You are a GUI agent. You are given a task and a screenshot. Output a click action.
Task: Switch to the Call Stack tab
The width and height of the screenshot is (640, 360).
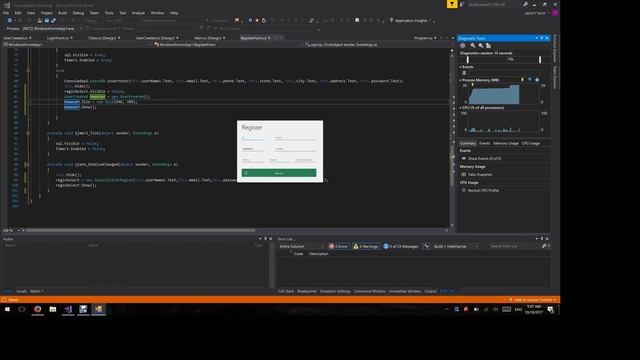286,291
